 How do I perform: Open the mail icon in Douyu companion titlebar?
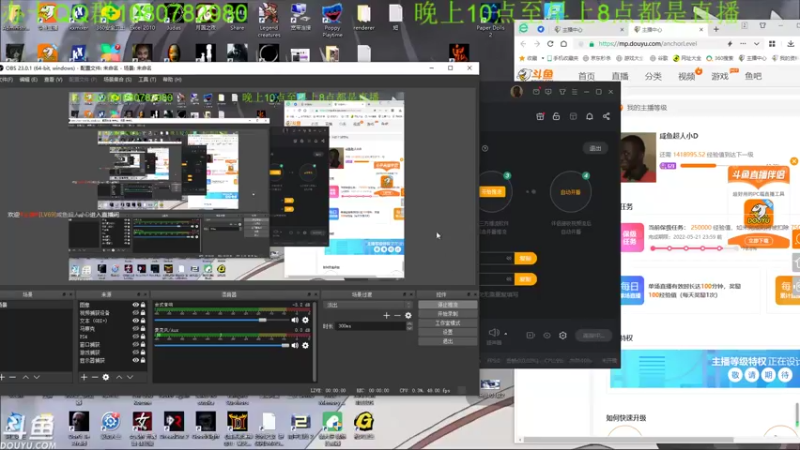click(x=536, y=92)
